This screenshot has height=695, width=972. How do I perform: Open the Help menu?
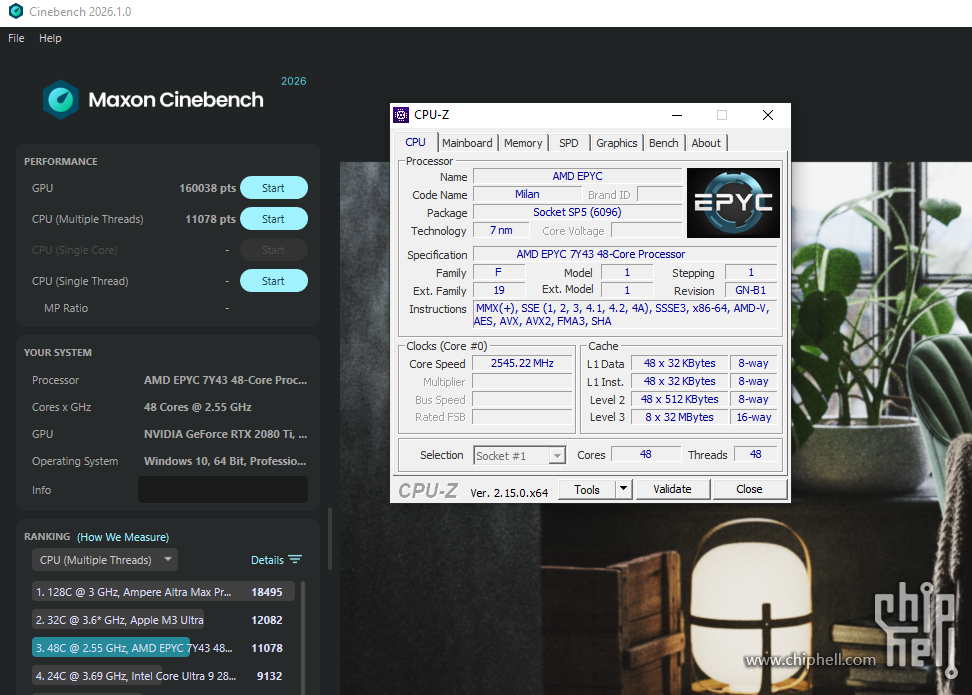click(50, 38)
